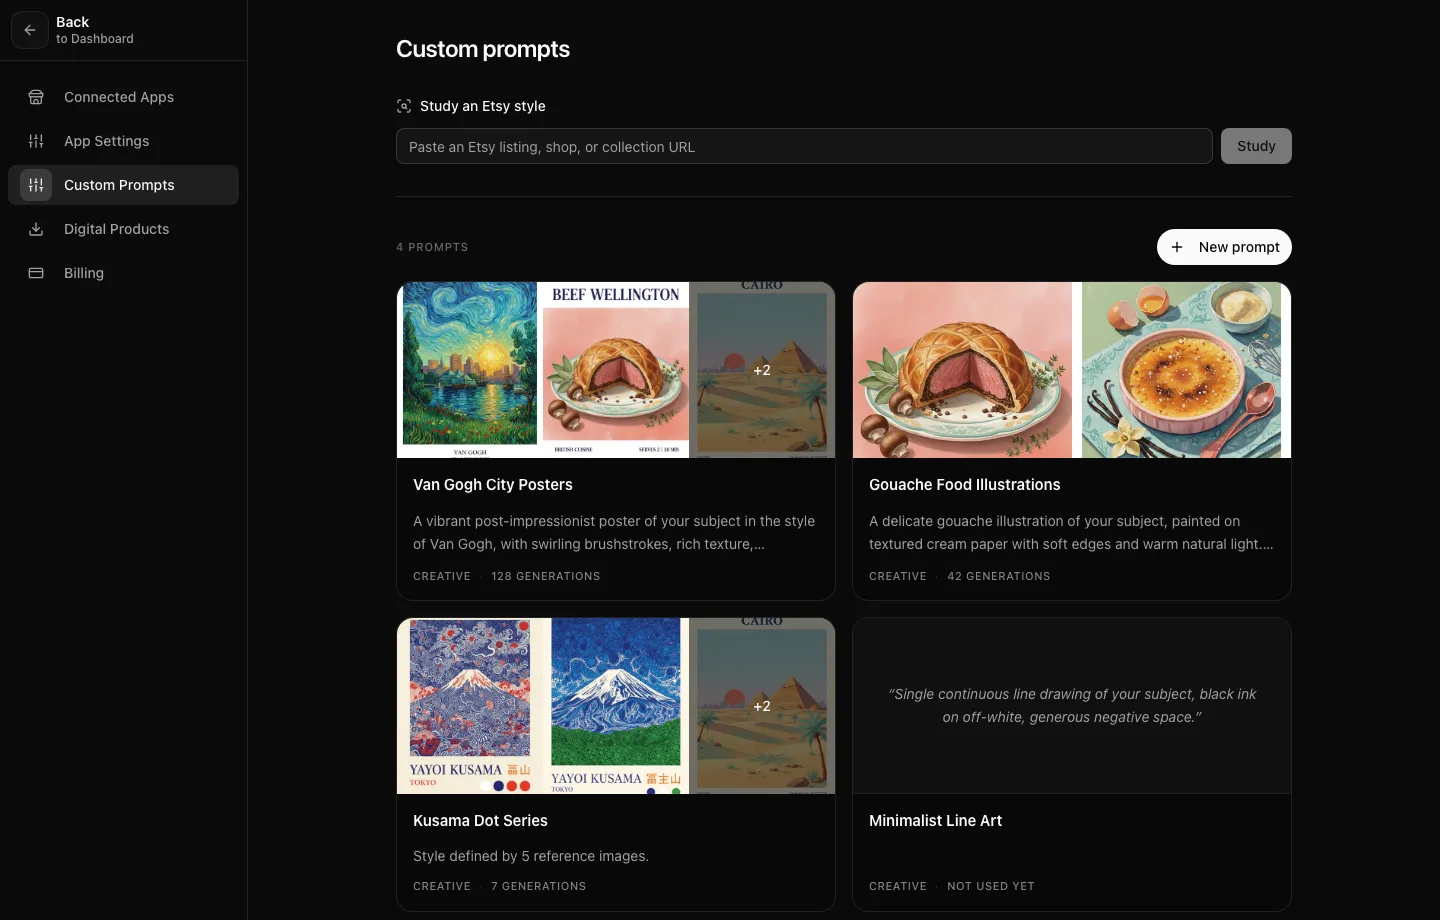Image resolution: width=1440 pixels, height=920 pixels.
Task: Go Back to Dashboard
Action: (x=75, y=30)
